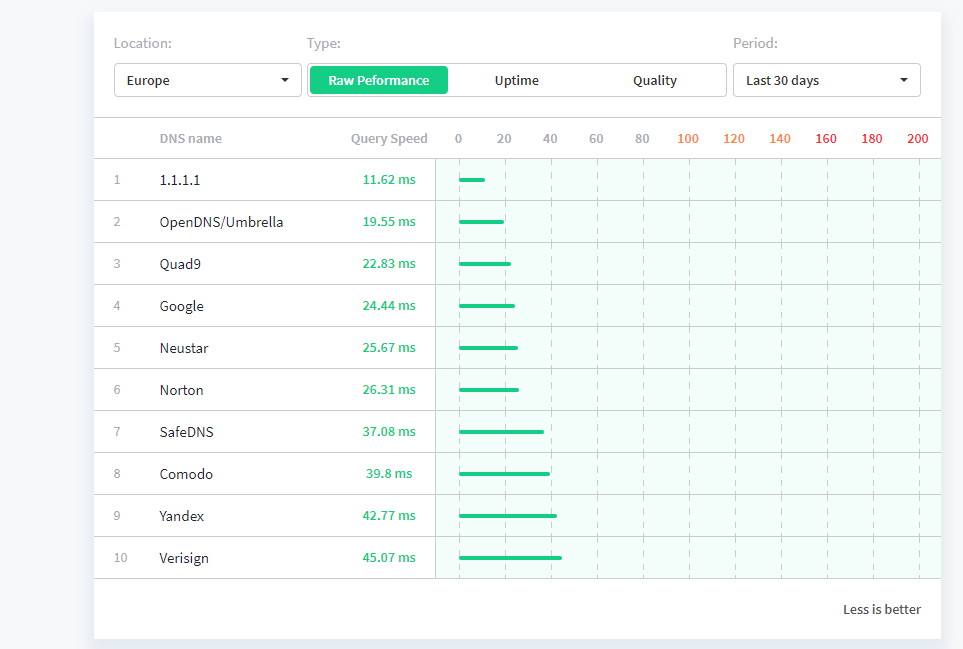The width and height of the screenshot is (963, 649).
Task: Click the Comodo performance bar
Action: point(504,474)
